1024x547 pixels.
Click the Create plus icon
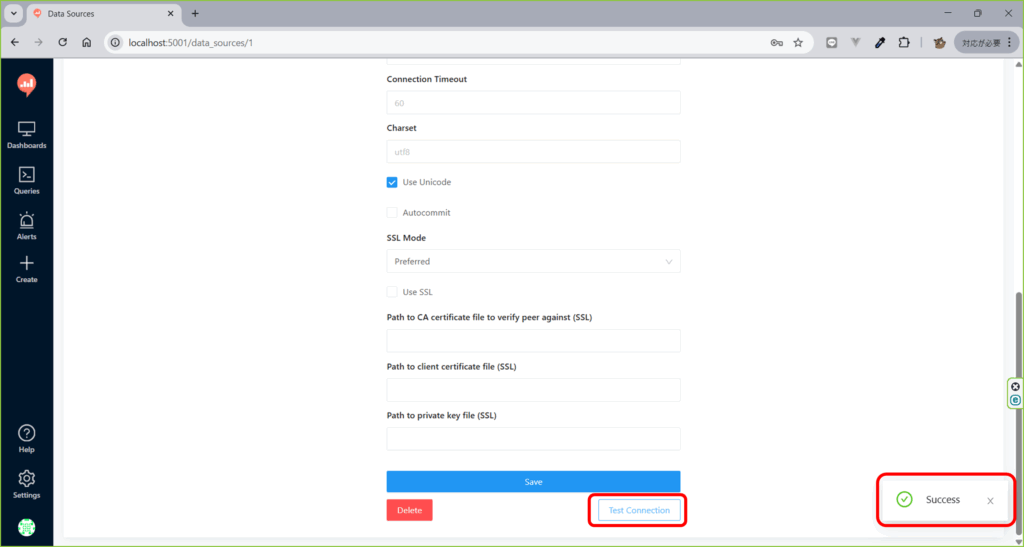pos(27,268)
